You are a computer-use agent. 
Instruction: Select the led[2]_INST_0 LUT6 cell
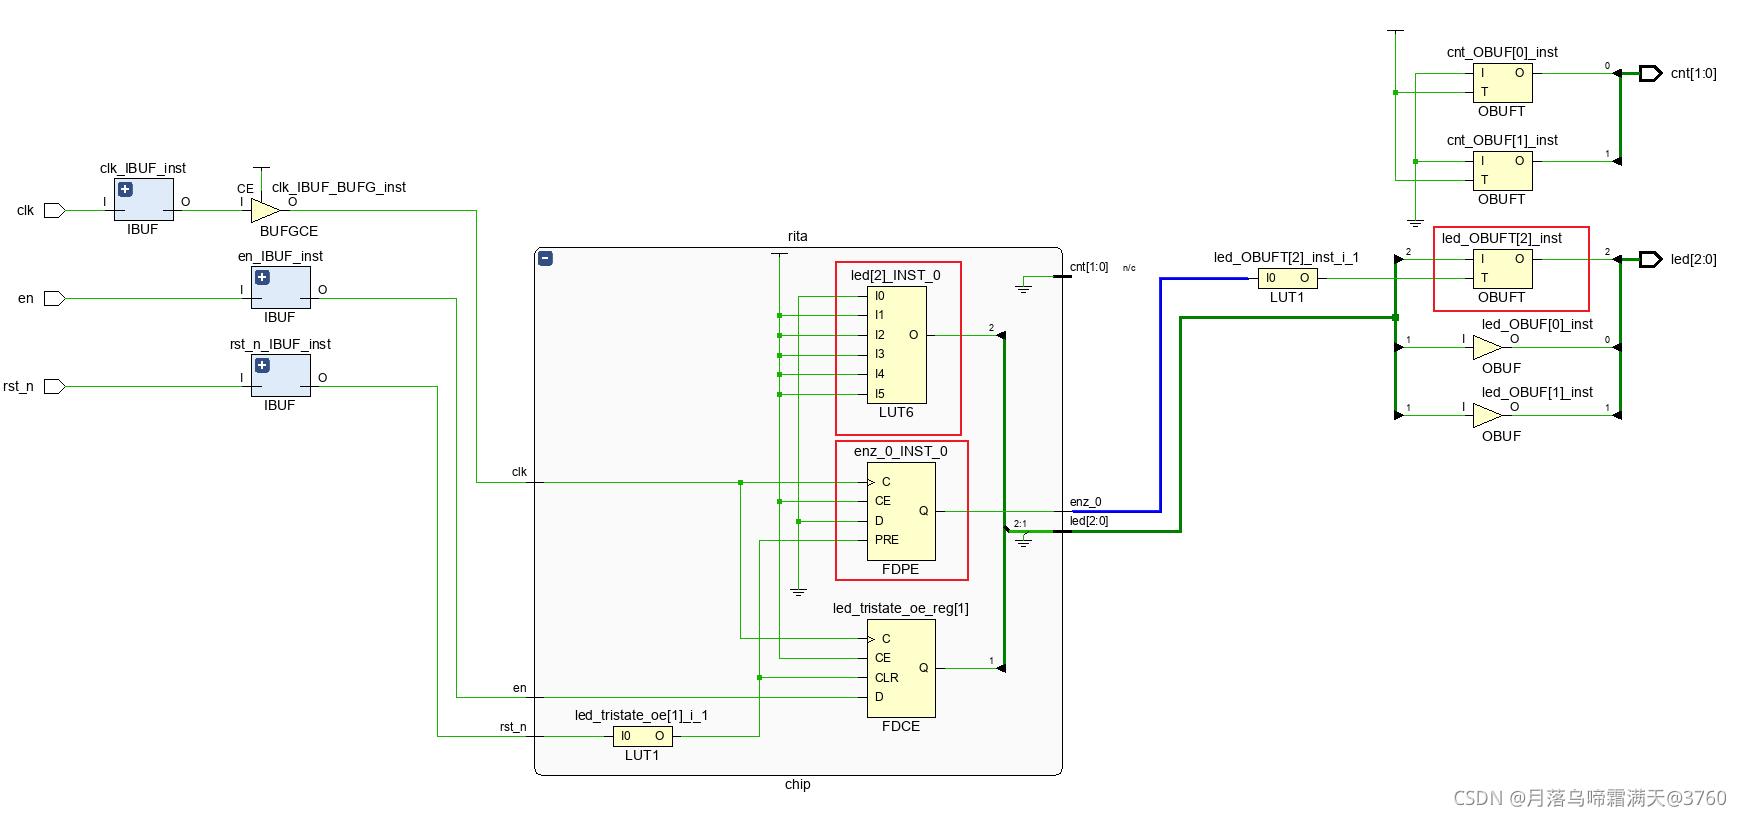pyautogui.click(x=896, y=345)
